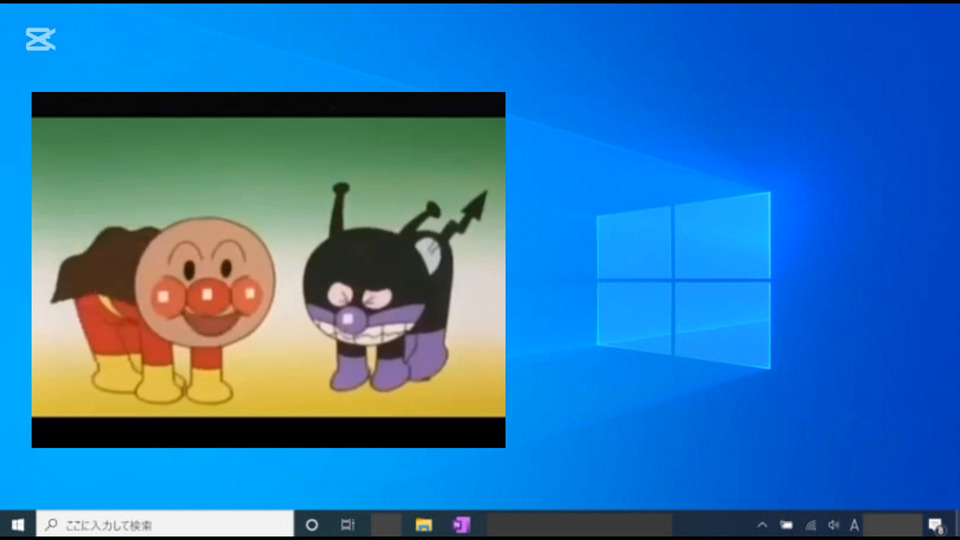Open Cortana circle icon on taskbar
960x540 pixels.
tap(312, 525)
